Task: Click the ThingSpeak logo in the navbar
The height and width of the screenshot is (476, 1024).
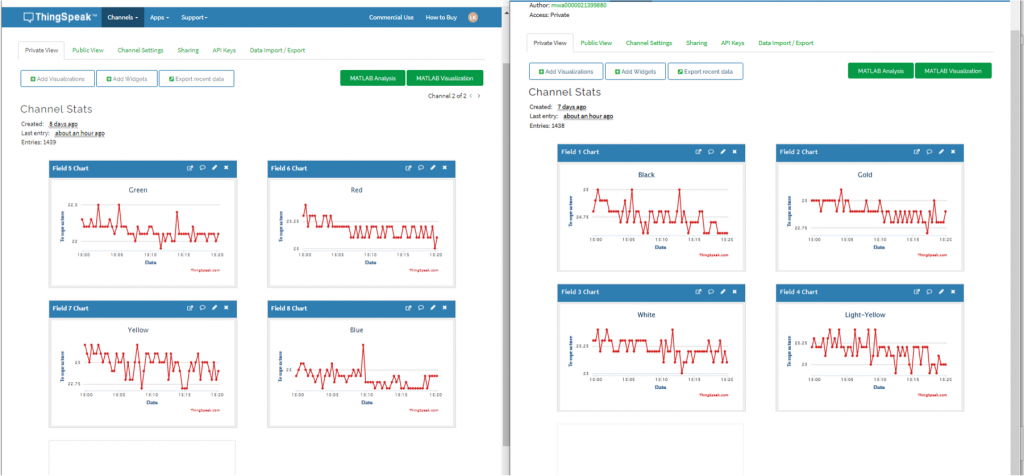Action: (60, 18)
